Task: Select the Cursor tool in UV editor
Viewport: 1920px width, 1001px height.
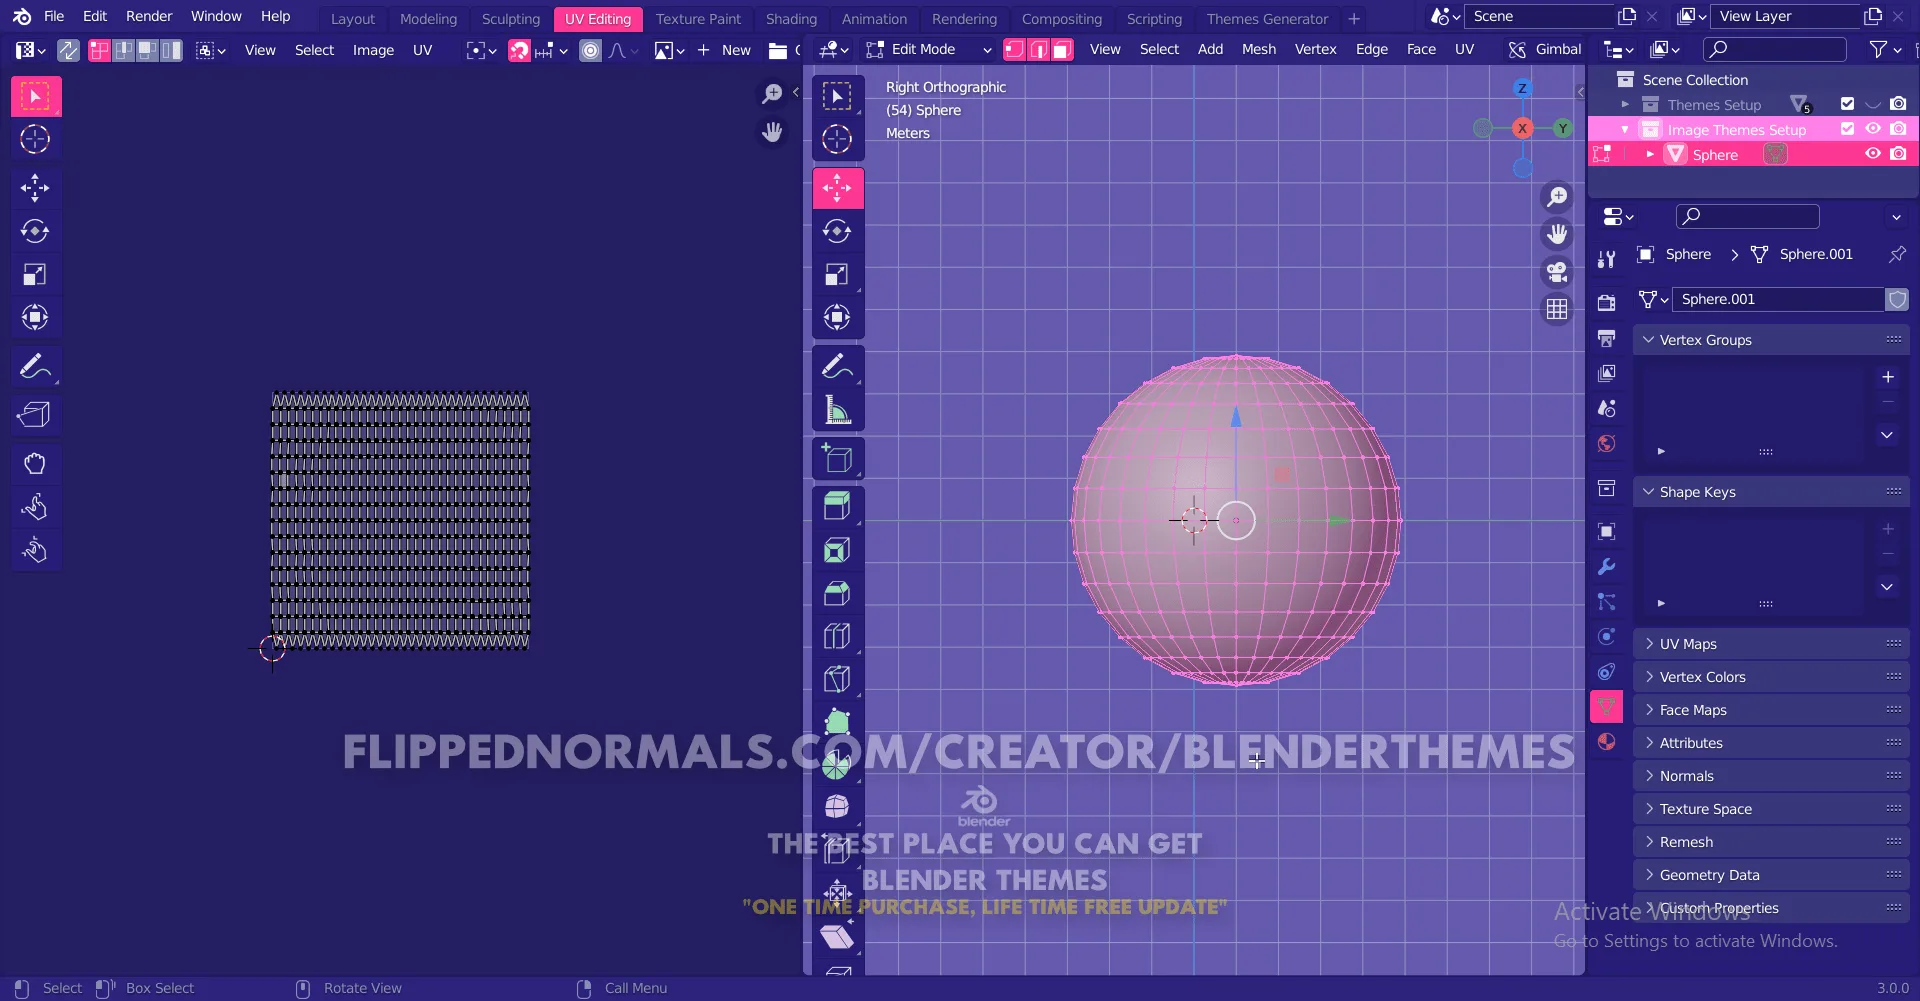Action: point(35,139)
